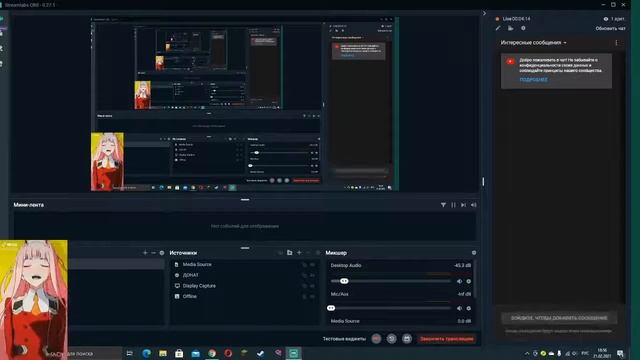This screenshot has height=360, width=640.
Task: Select the highlighted scene row
Action: [x=116, y=264]
